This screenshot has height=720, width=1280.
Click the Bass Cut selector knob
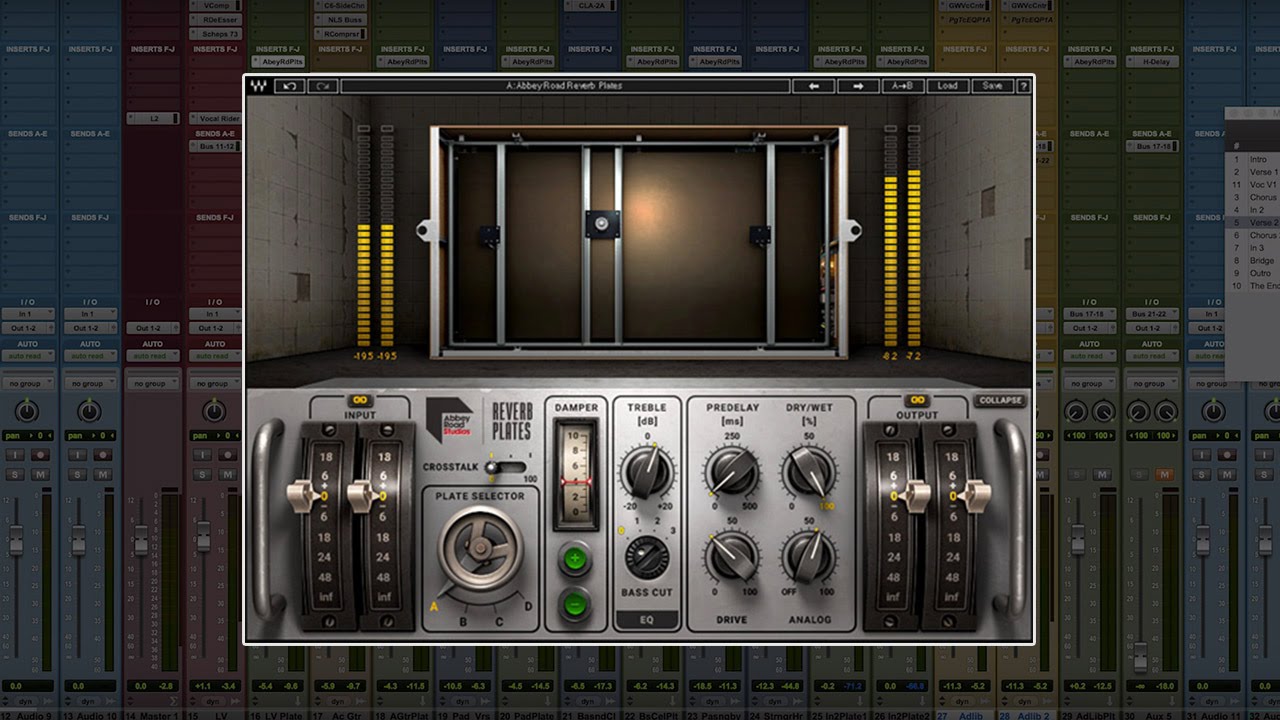pyautogui.click(x=646, y=557)
